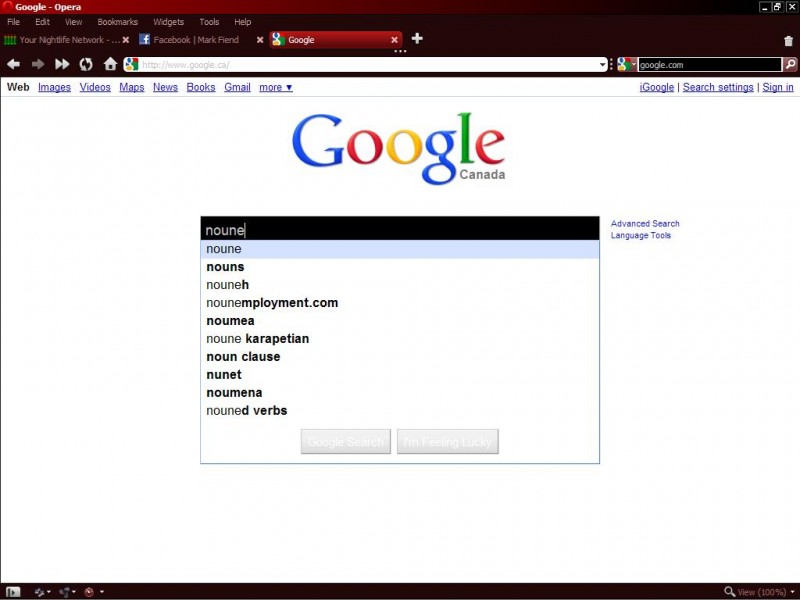
Task: Open the Edit menu
Action: (42, 22)
